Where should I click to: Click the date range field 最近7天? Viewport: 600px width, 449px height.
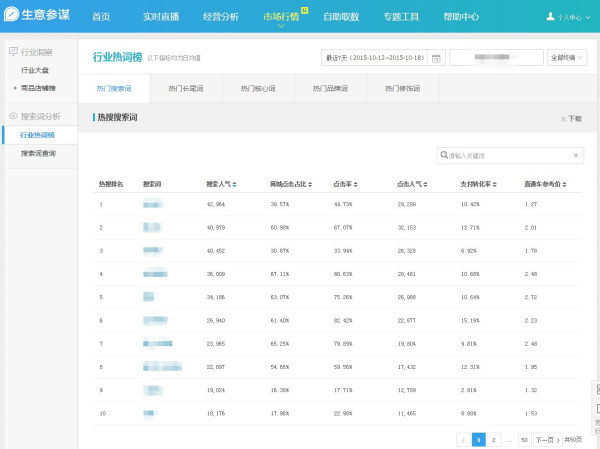click(x=375, y=57)
